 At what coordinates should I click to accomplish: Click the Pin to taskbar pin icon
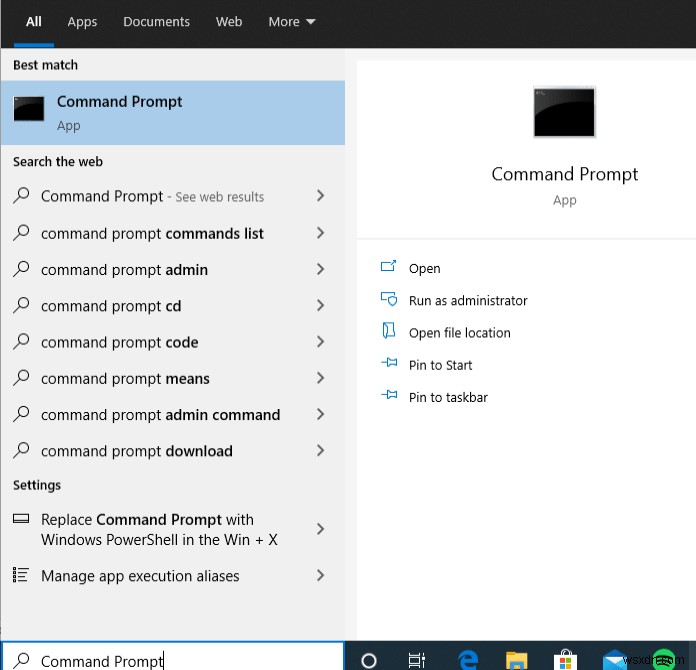389,394
